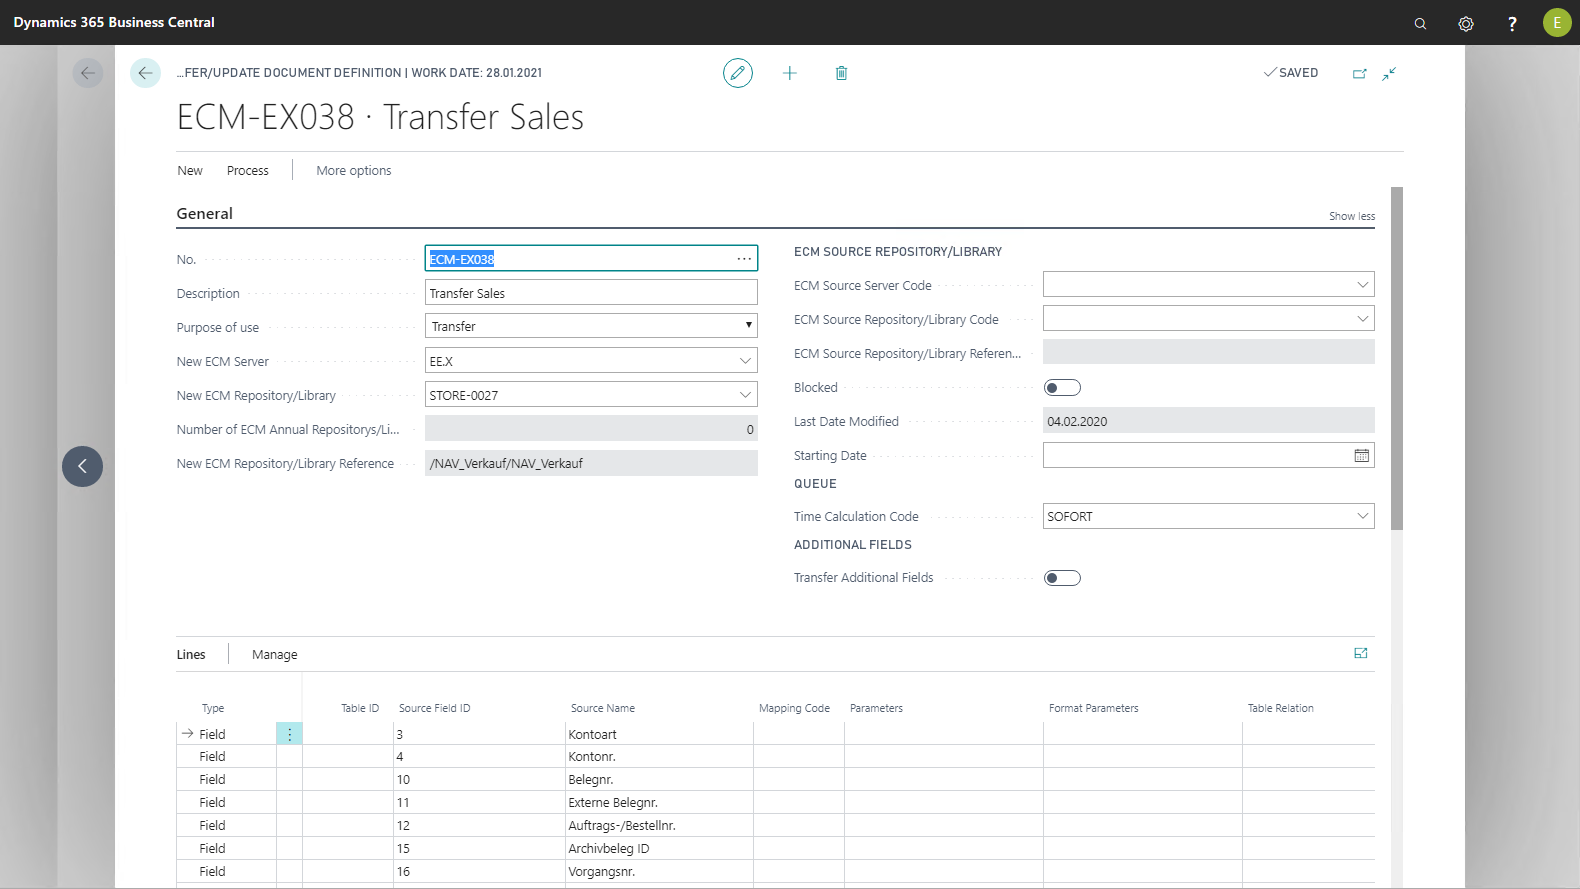
Task: Click the plus icon to create new record
Action: [x=789, y=73]
